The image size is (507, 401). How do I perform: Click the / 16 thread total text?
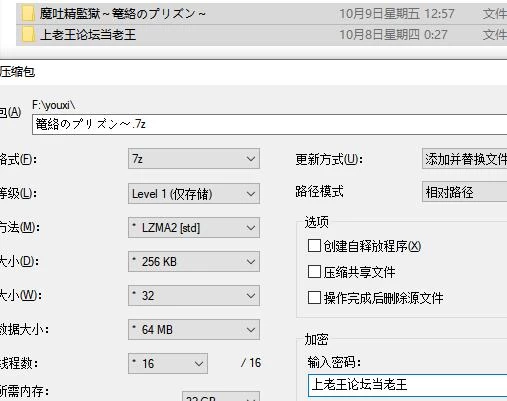(x=251, y=363)
